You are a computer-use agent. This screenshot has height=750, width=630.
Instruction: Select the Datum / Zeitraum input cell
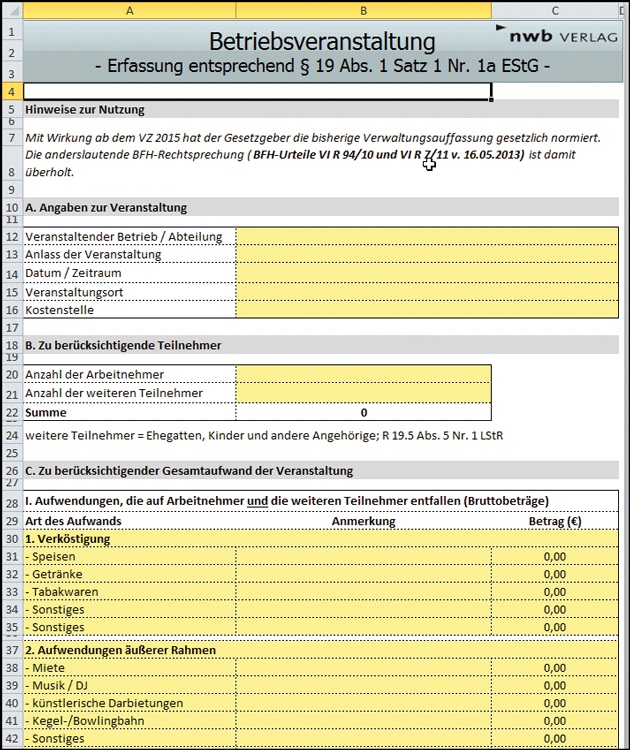point(427,273)
